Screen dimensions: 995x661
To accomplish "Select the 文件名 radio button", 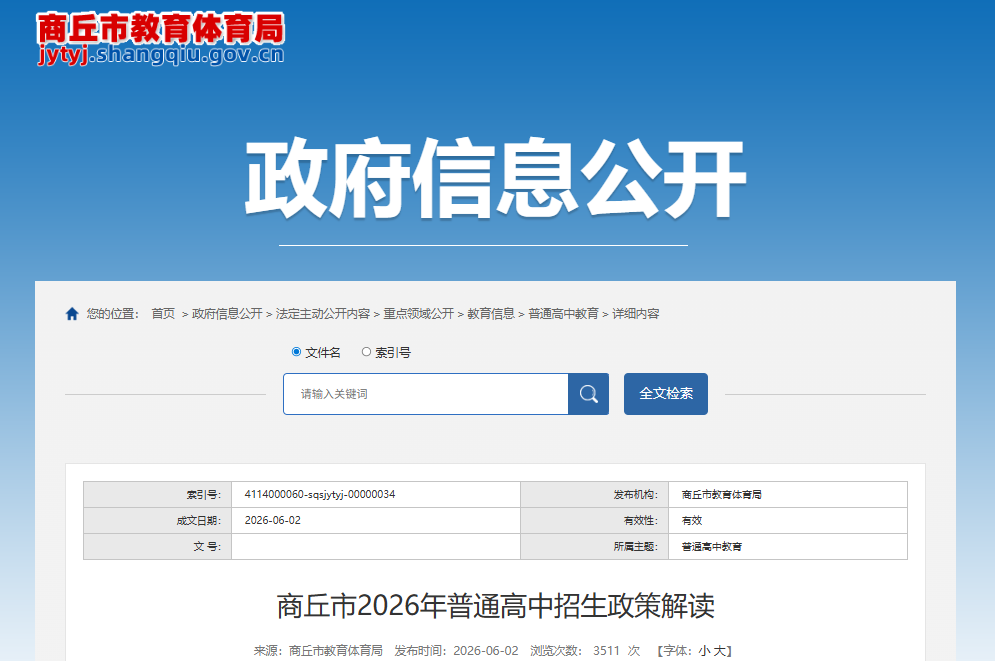I will pos(296,351).
